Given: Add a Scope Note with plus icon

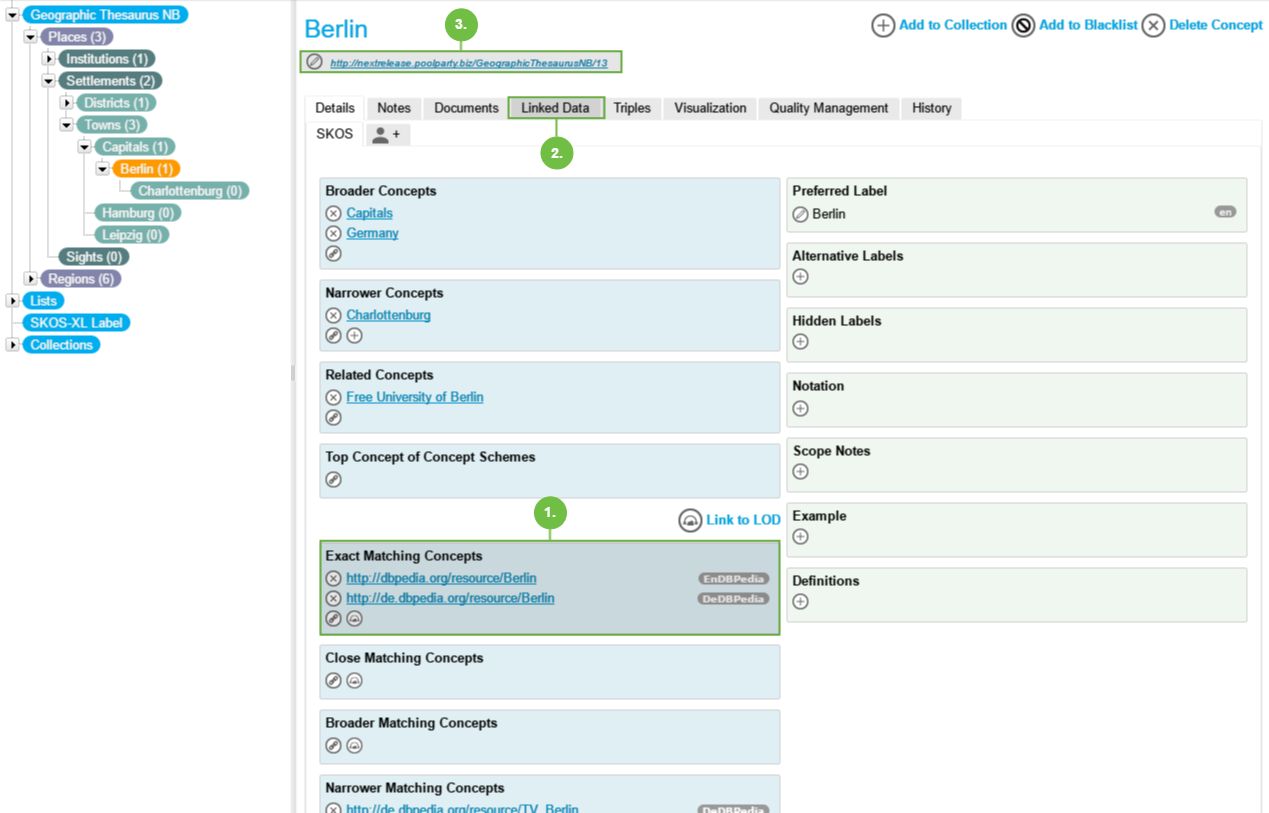Looking at the screenshot, I should click(x=800, y=472).
